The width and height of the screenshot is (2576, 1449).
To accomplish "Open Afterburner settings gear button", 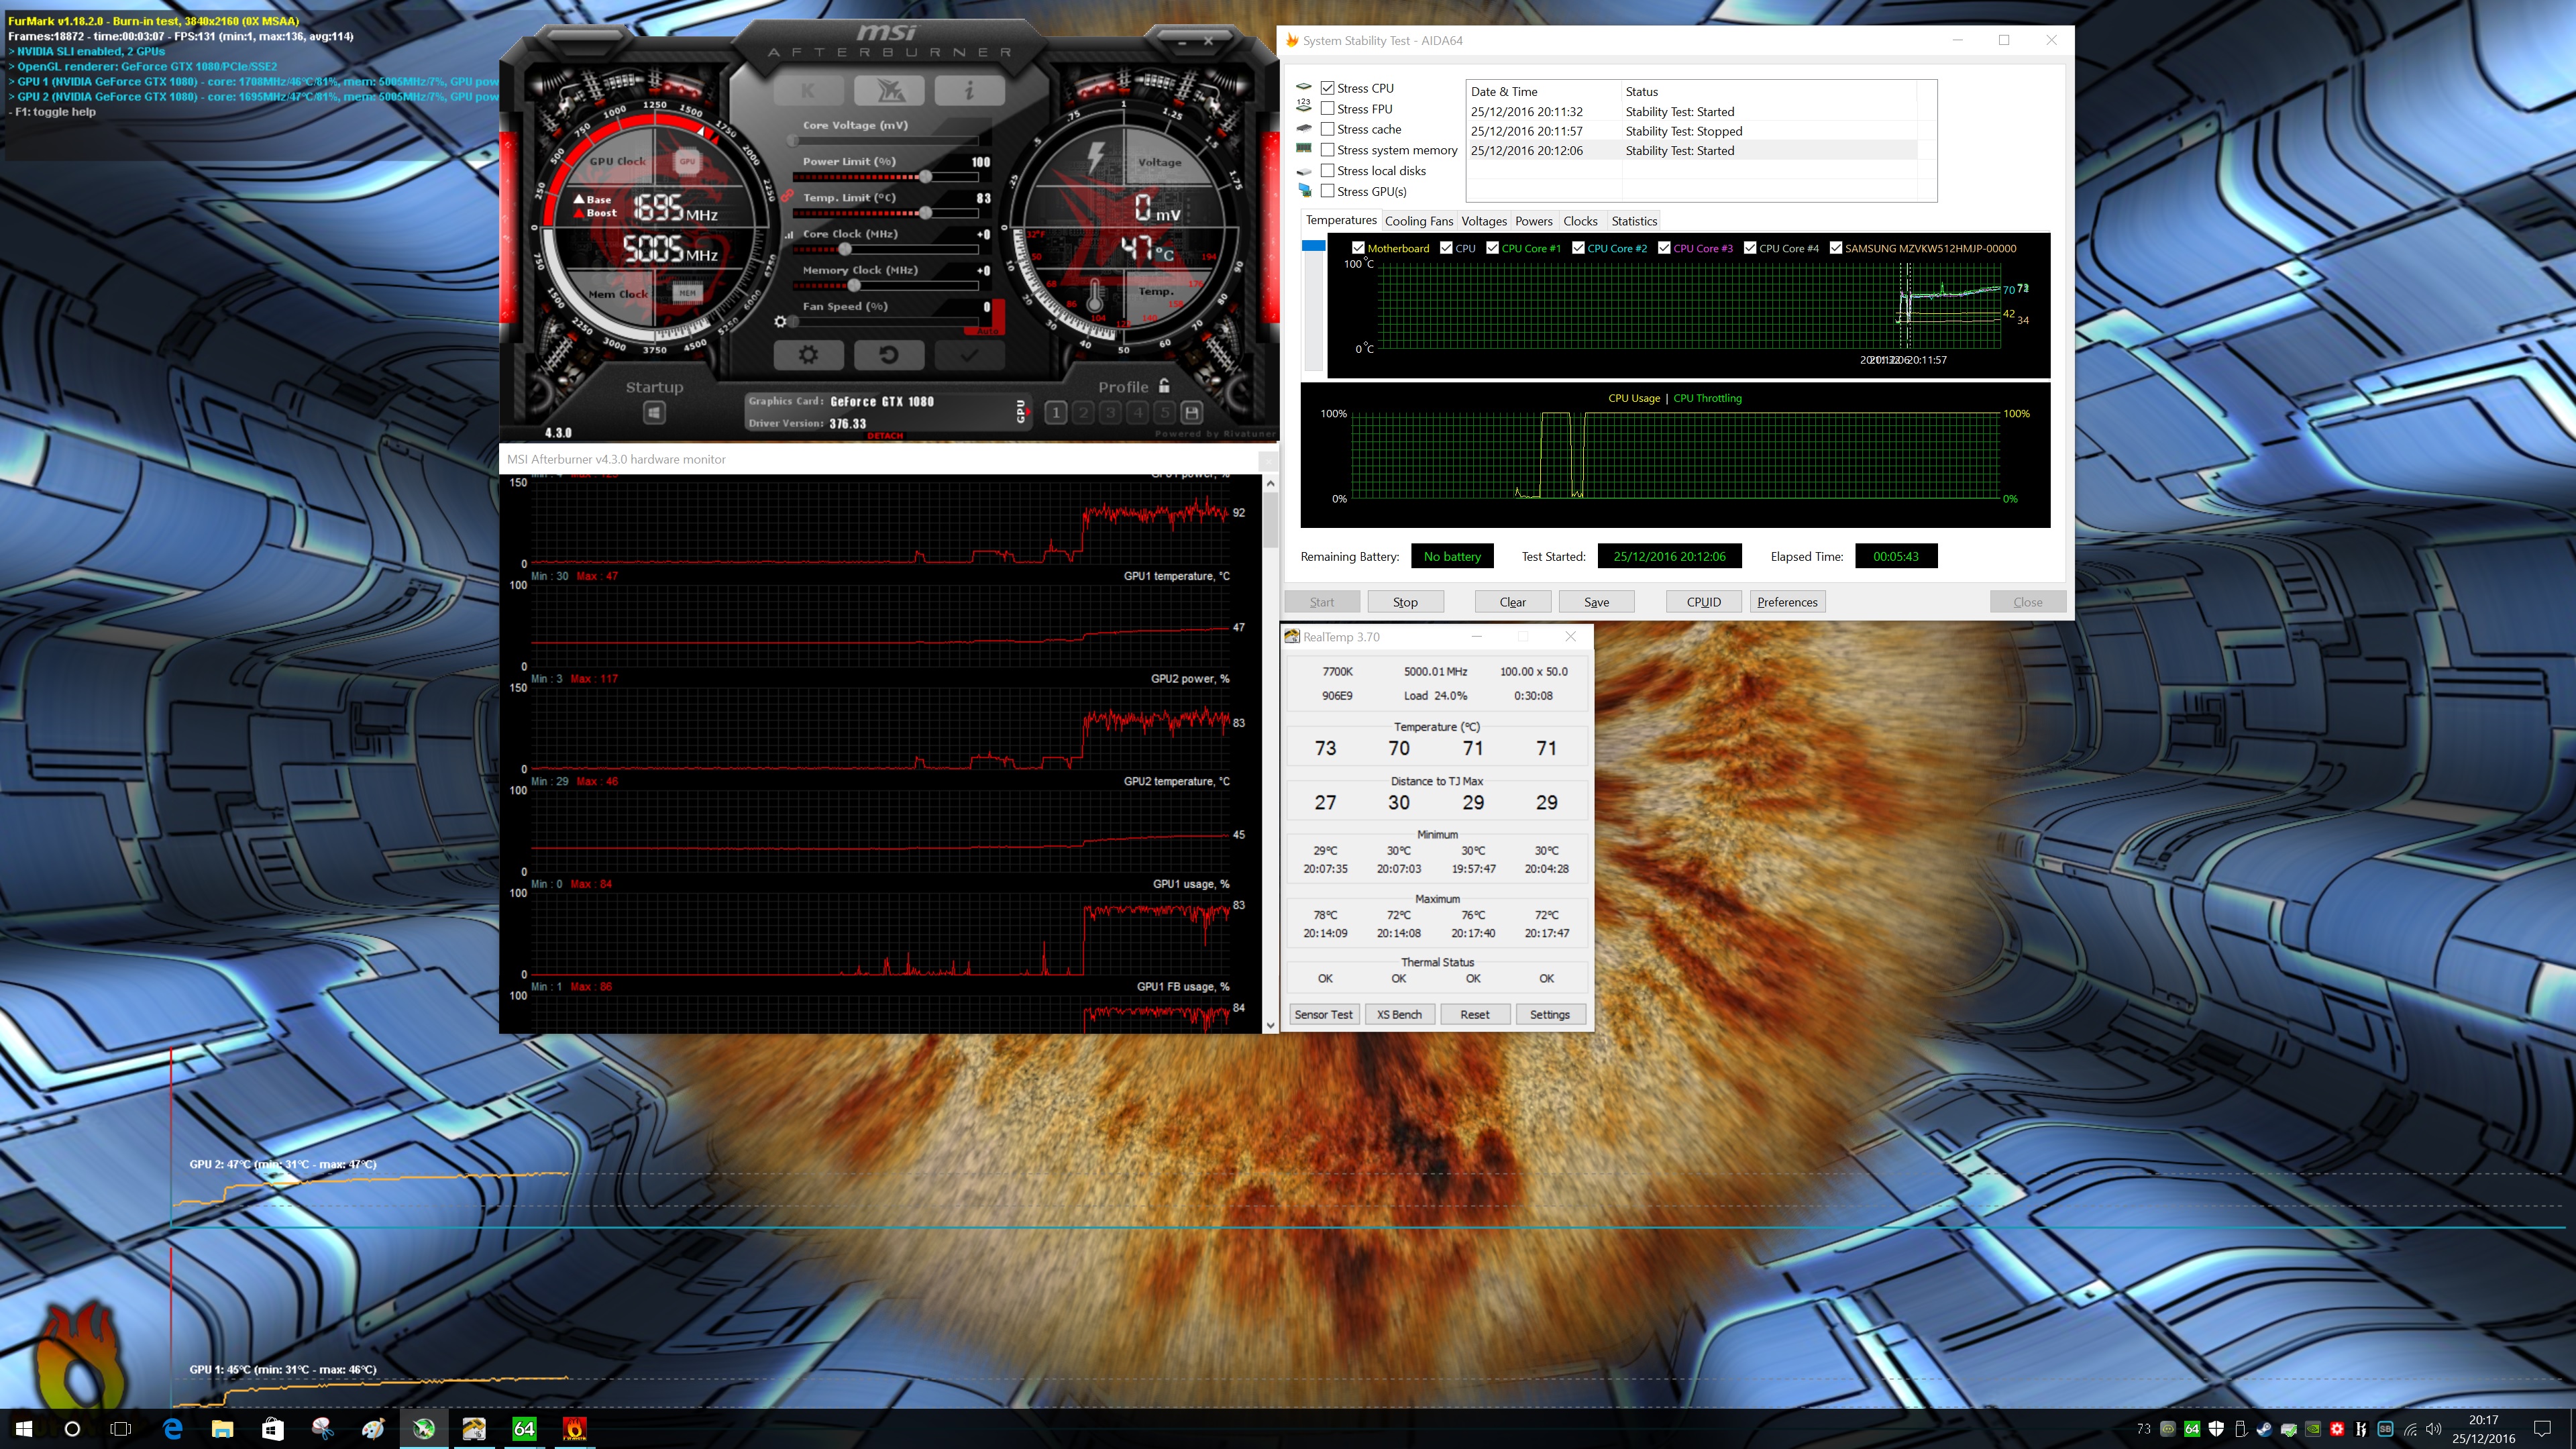I will [x=808, y=355].
